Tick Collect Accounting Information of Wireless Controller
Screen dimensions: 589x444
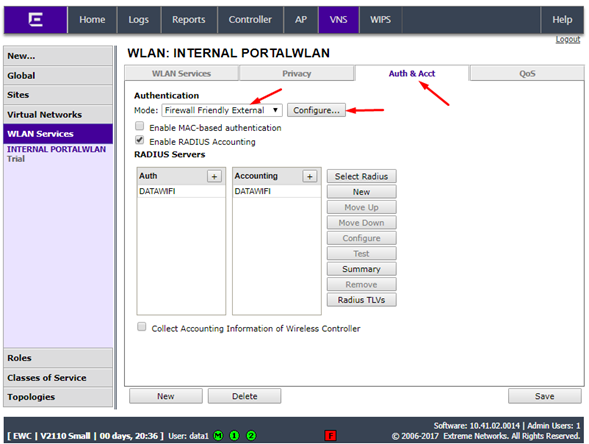click(x=142, y=326)
